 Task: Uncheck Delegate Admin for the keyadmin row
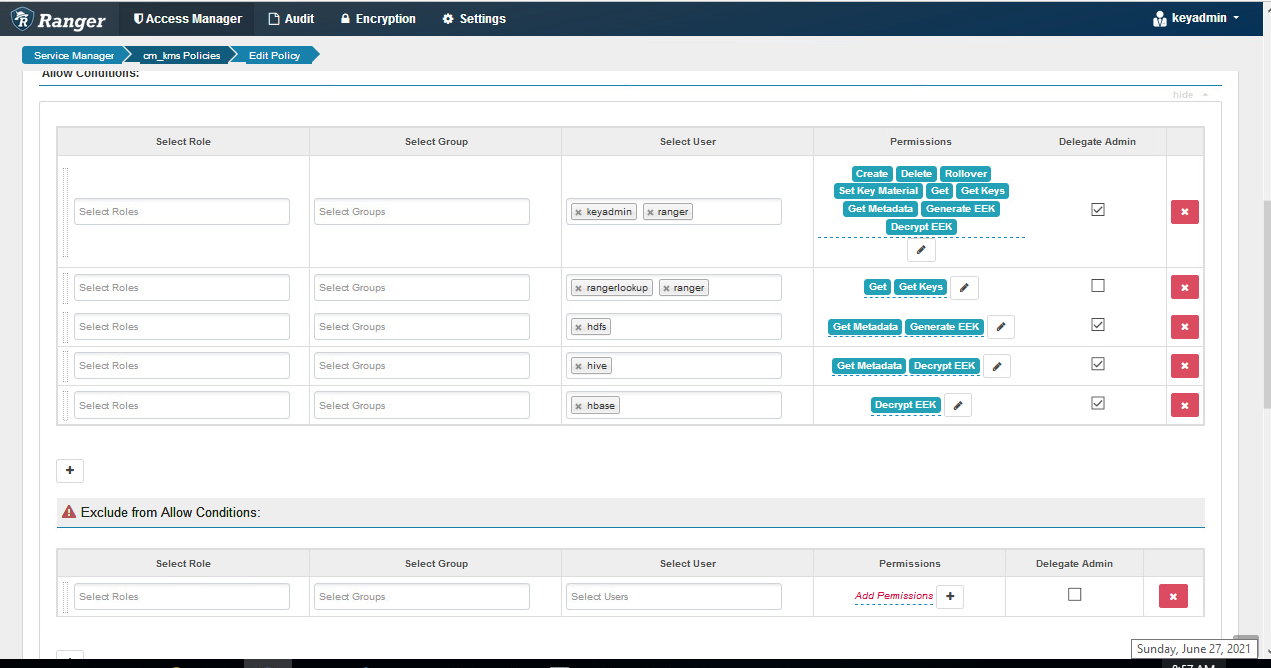point(1097,209)
